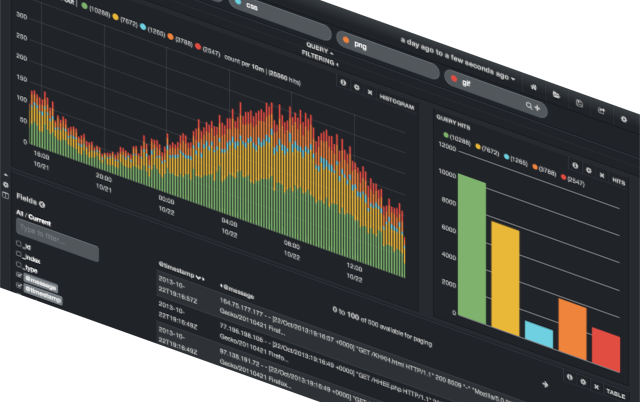Uncheck the @timestamp field checkbox
640x402 pixels.
pos(19,286)
